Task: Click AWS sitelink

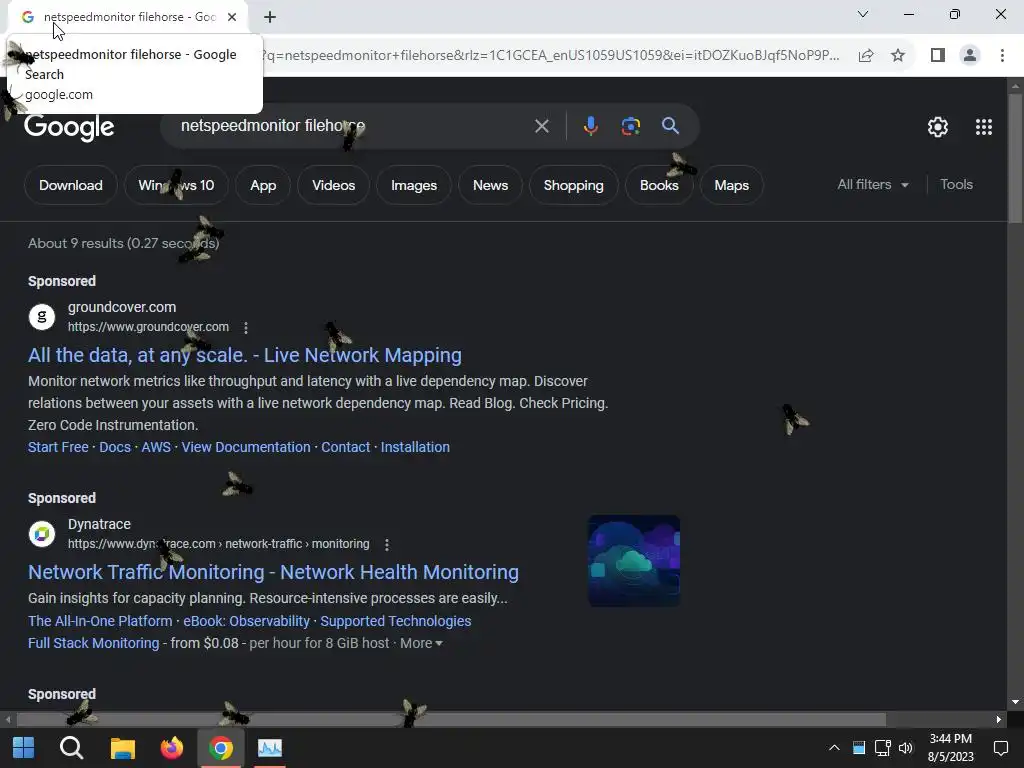Action: pos(156,447)
